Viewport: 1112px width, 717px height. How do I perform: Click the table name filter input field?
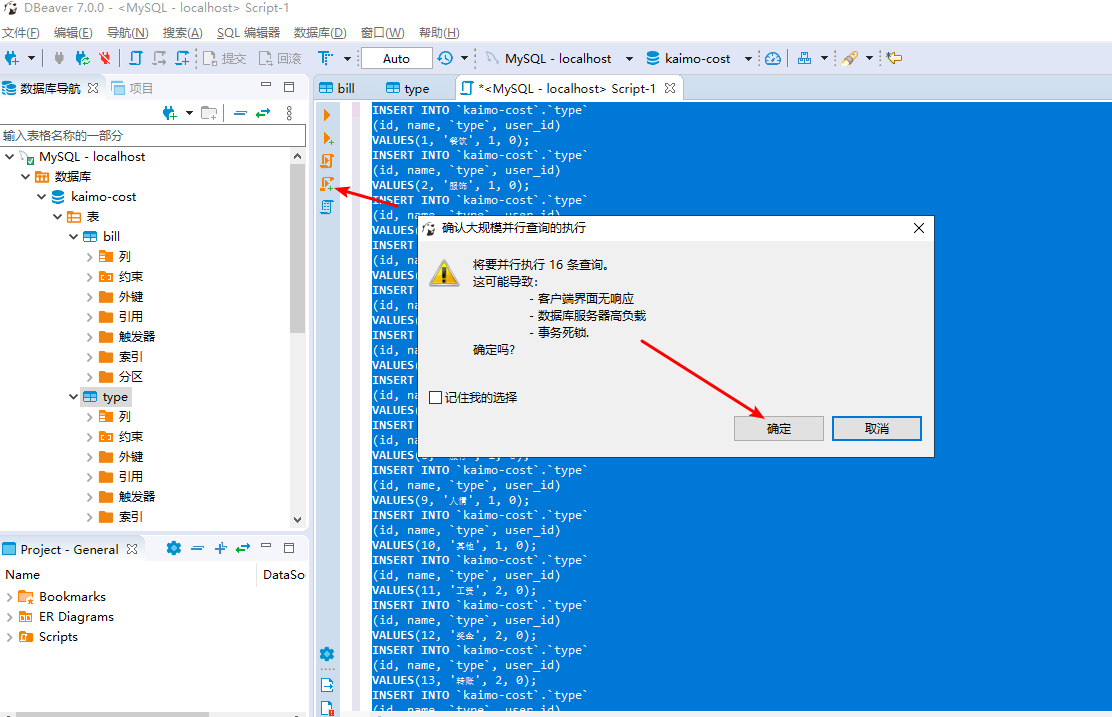[153, 135]
